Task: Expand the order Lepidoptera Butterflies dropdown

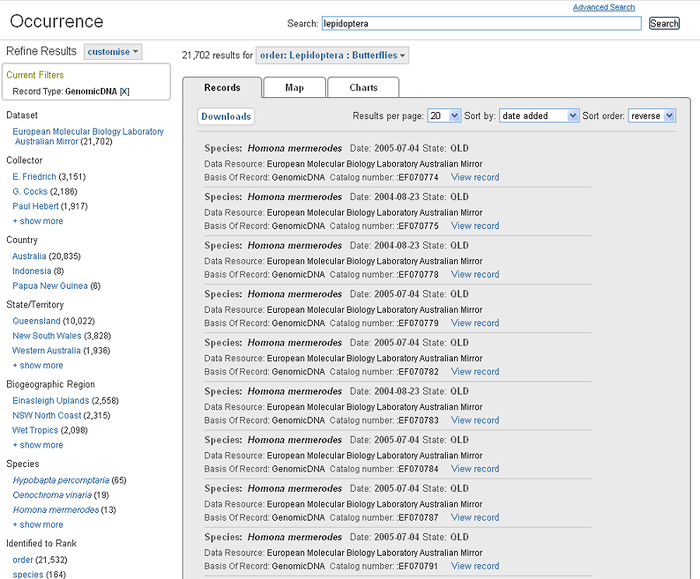Action: (x=331, y=56)
